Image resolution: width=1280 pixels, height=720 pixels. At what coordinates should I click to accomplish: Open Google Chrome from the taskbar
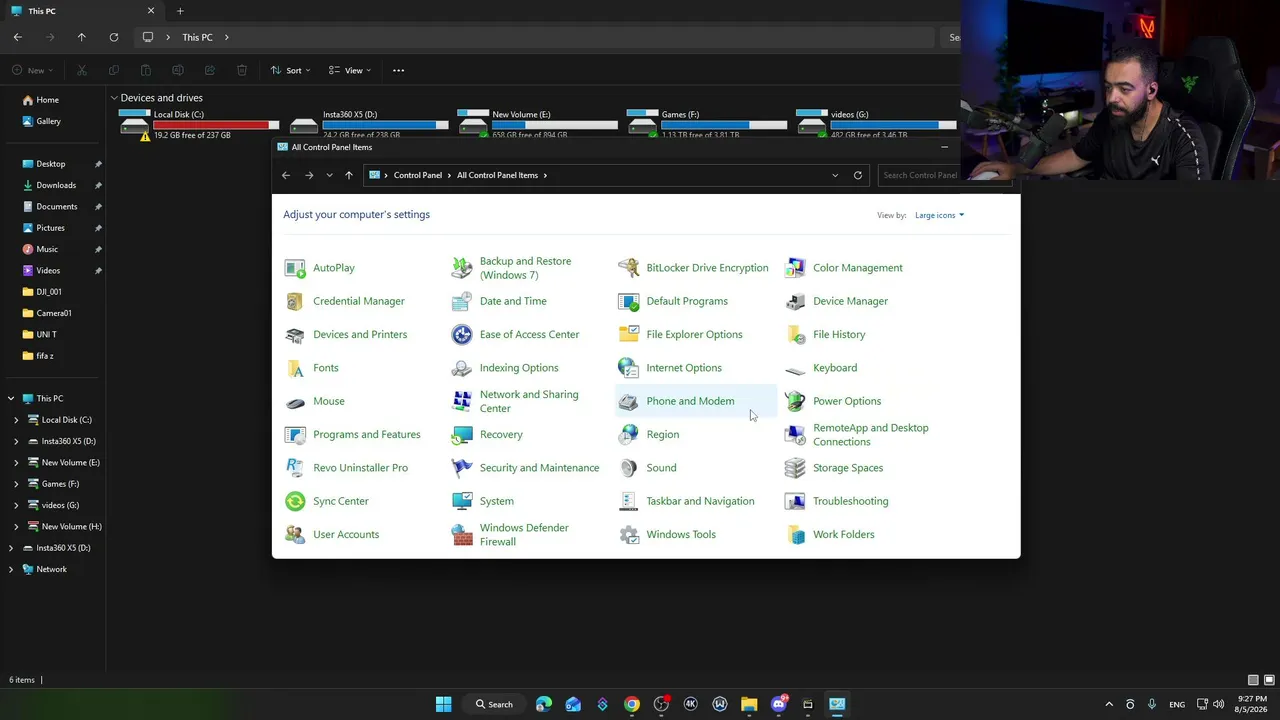pos(632,704)
